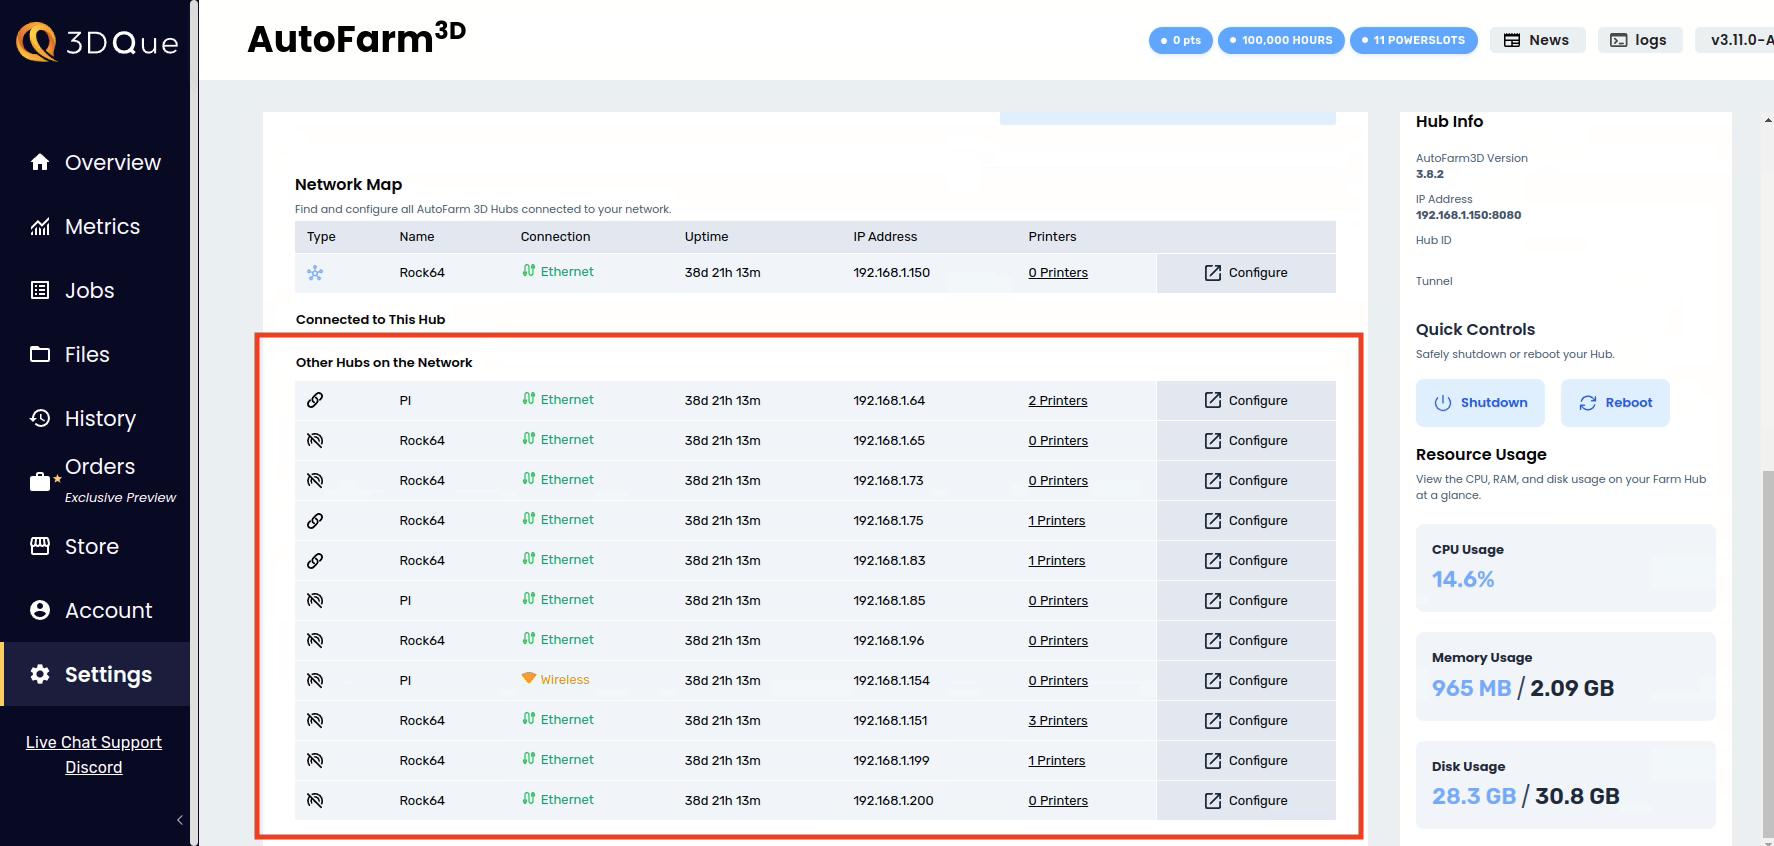Open the 3 Printers link for 192.168.1.151
Image resolution: width=1774 pixels, height=846 pixels.
pos(1057,721)
